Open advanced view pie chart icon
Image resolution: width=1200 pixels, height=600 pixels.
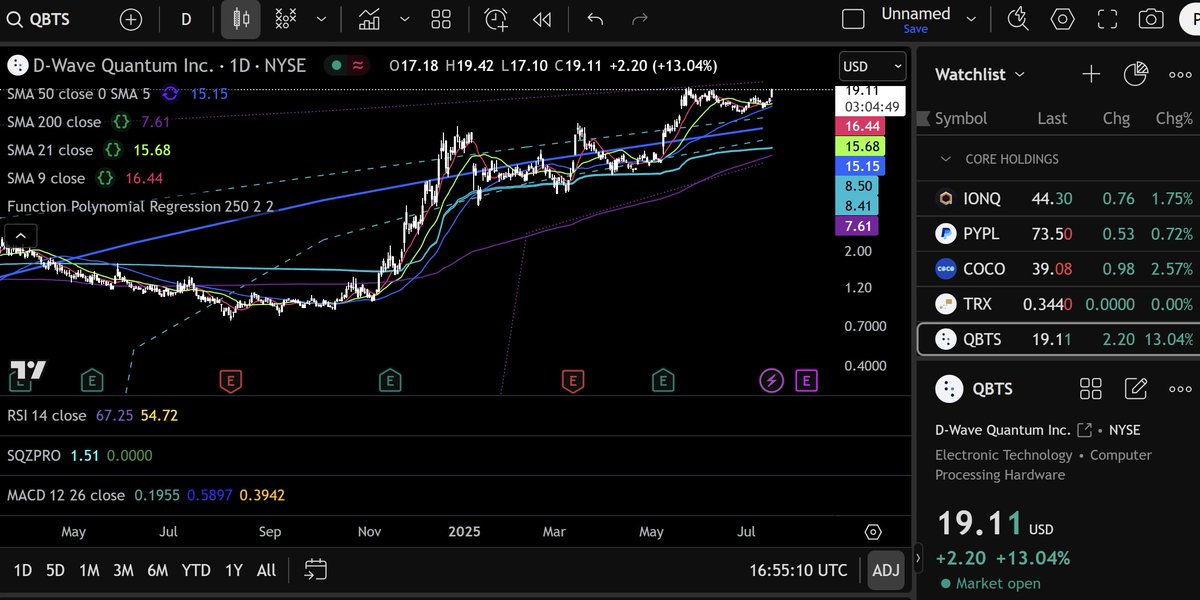click(1135, 74)
